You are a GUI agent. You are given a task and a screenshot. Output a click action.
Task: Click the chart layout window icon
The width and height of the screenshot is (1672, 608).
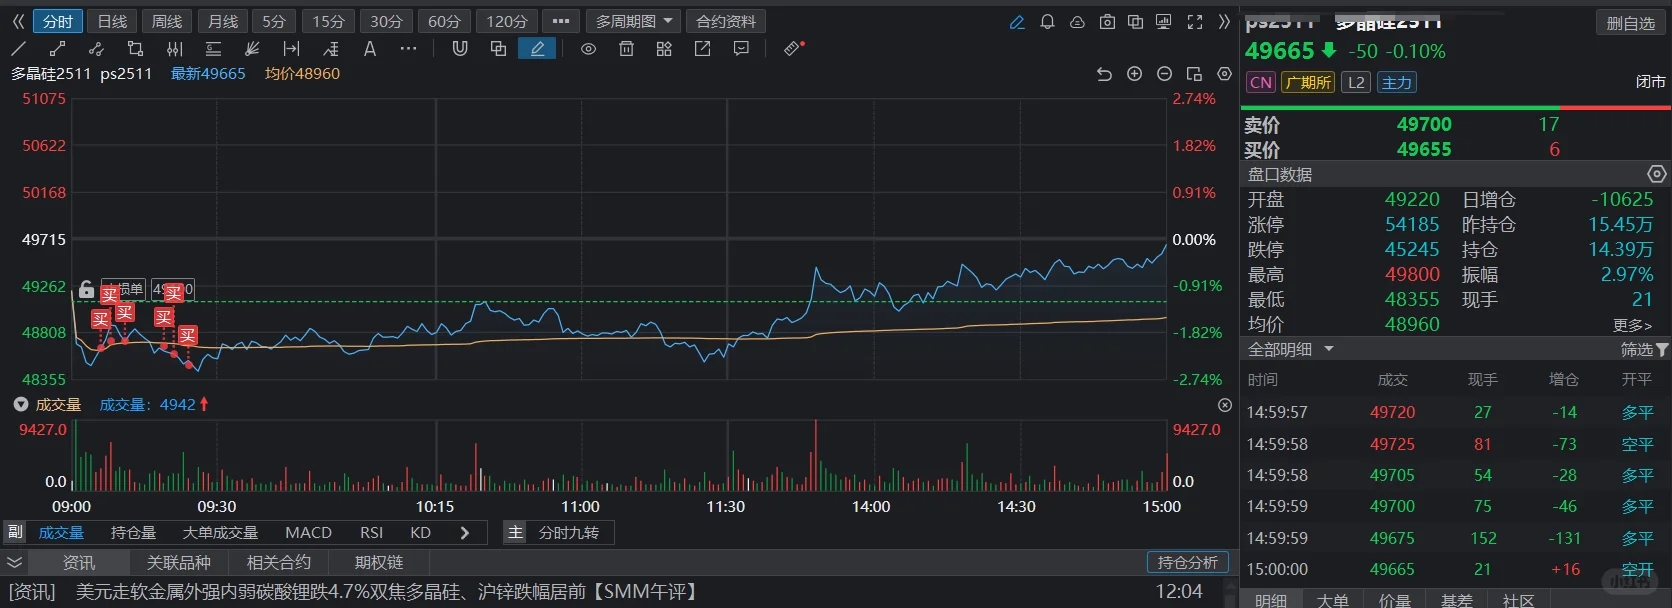point(1194,74)
